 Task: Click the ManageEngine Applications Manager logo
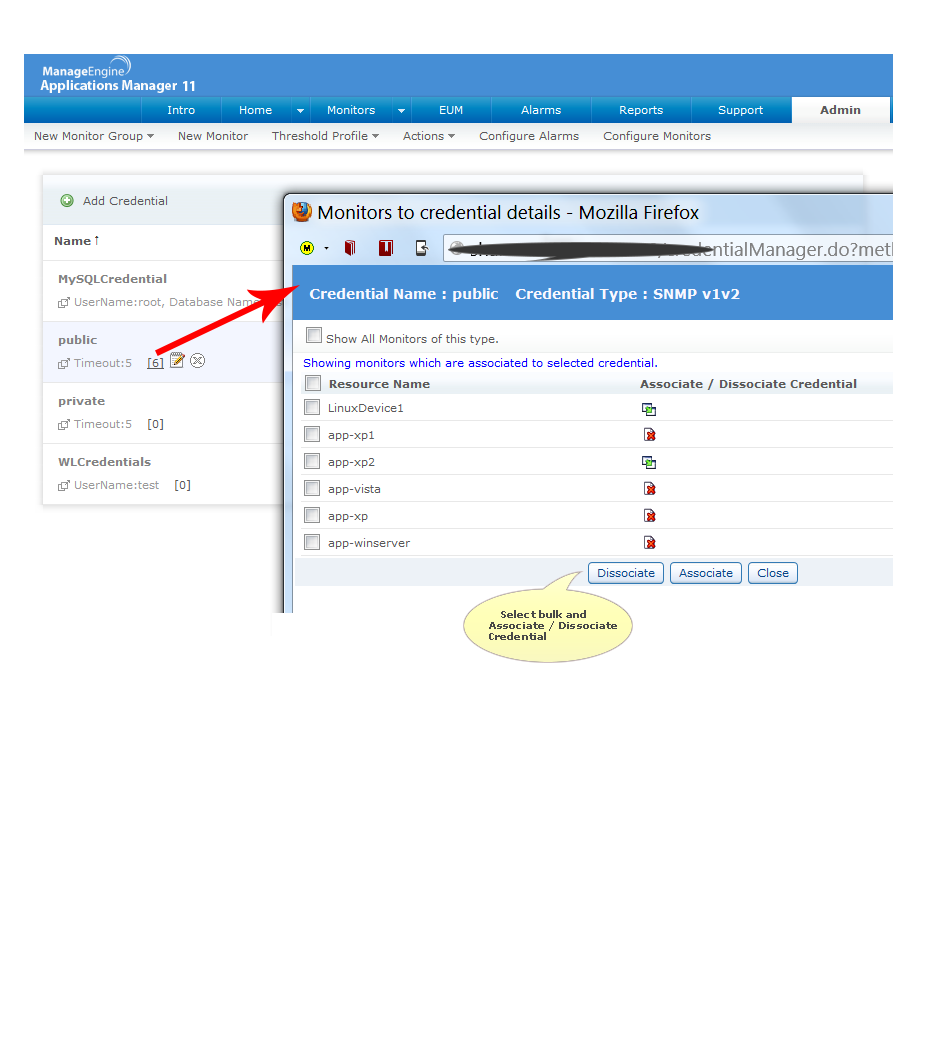tap(117, 74)
